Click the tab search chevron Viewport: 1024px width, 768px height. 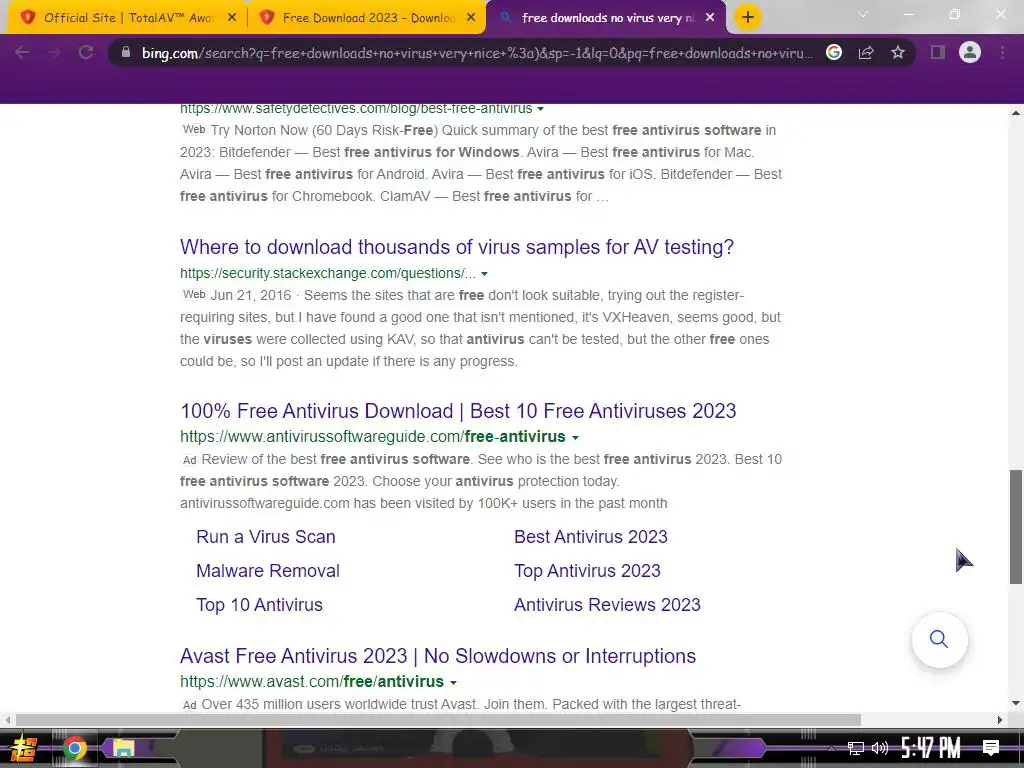tap(863, 14)
